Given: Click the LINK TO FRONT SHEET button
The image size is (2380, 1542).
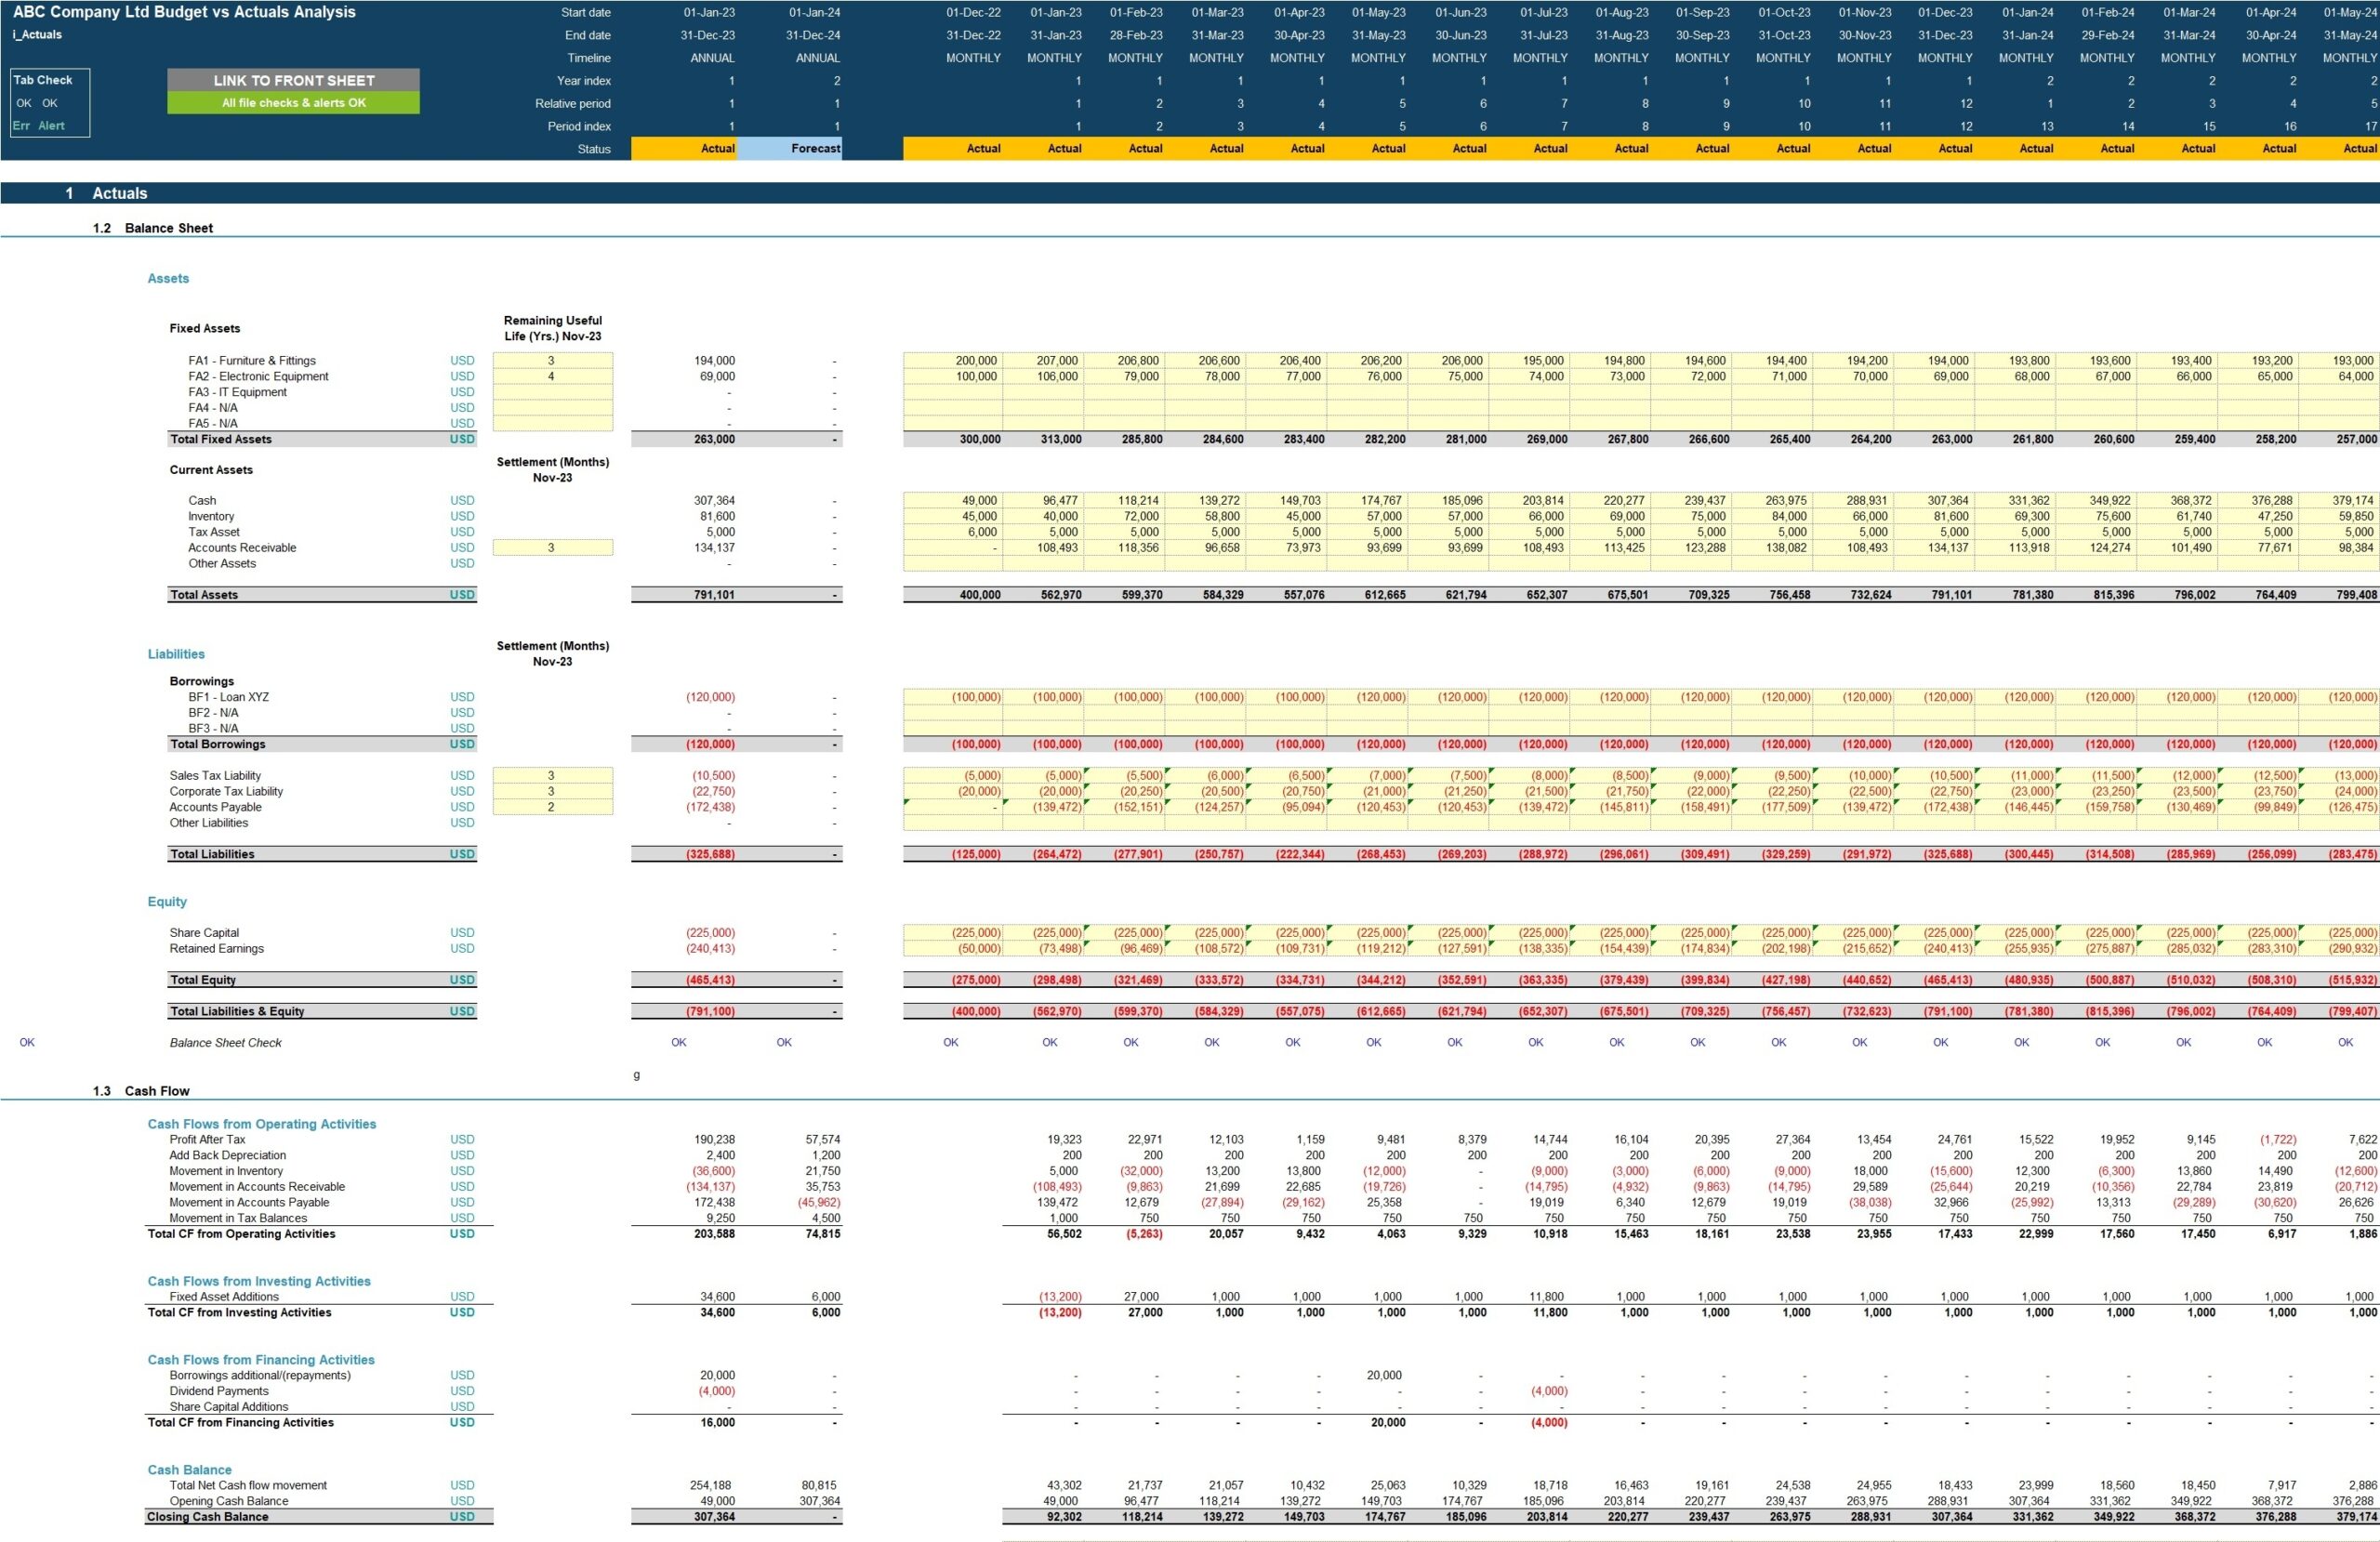Looking at the screenshot, I should point(293,80).
